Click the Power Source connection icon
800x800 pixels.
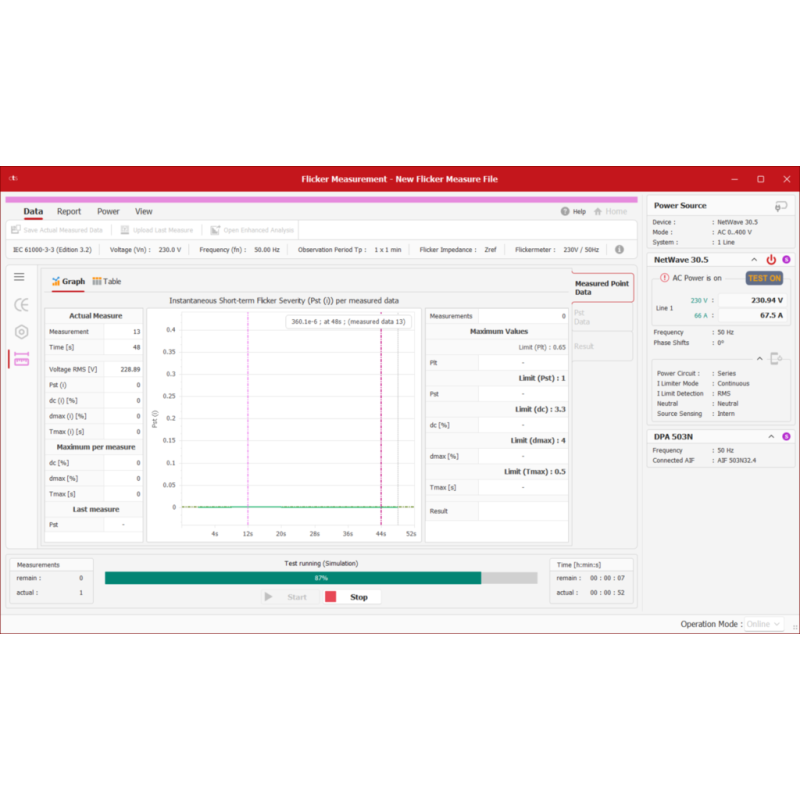(780, 206)
